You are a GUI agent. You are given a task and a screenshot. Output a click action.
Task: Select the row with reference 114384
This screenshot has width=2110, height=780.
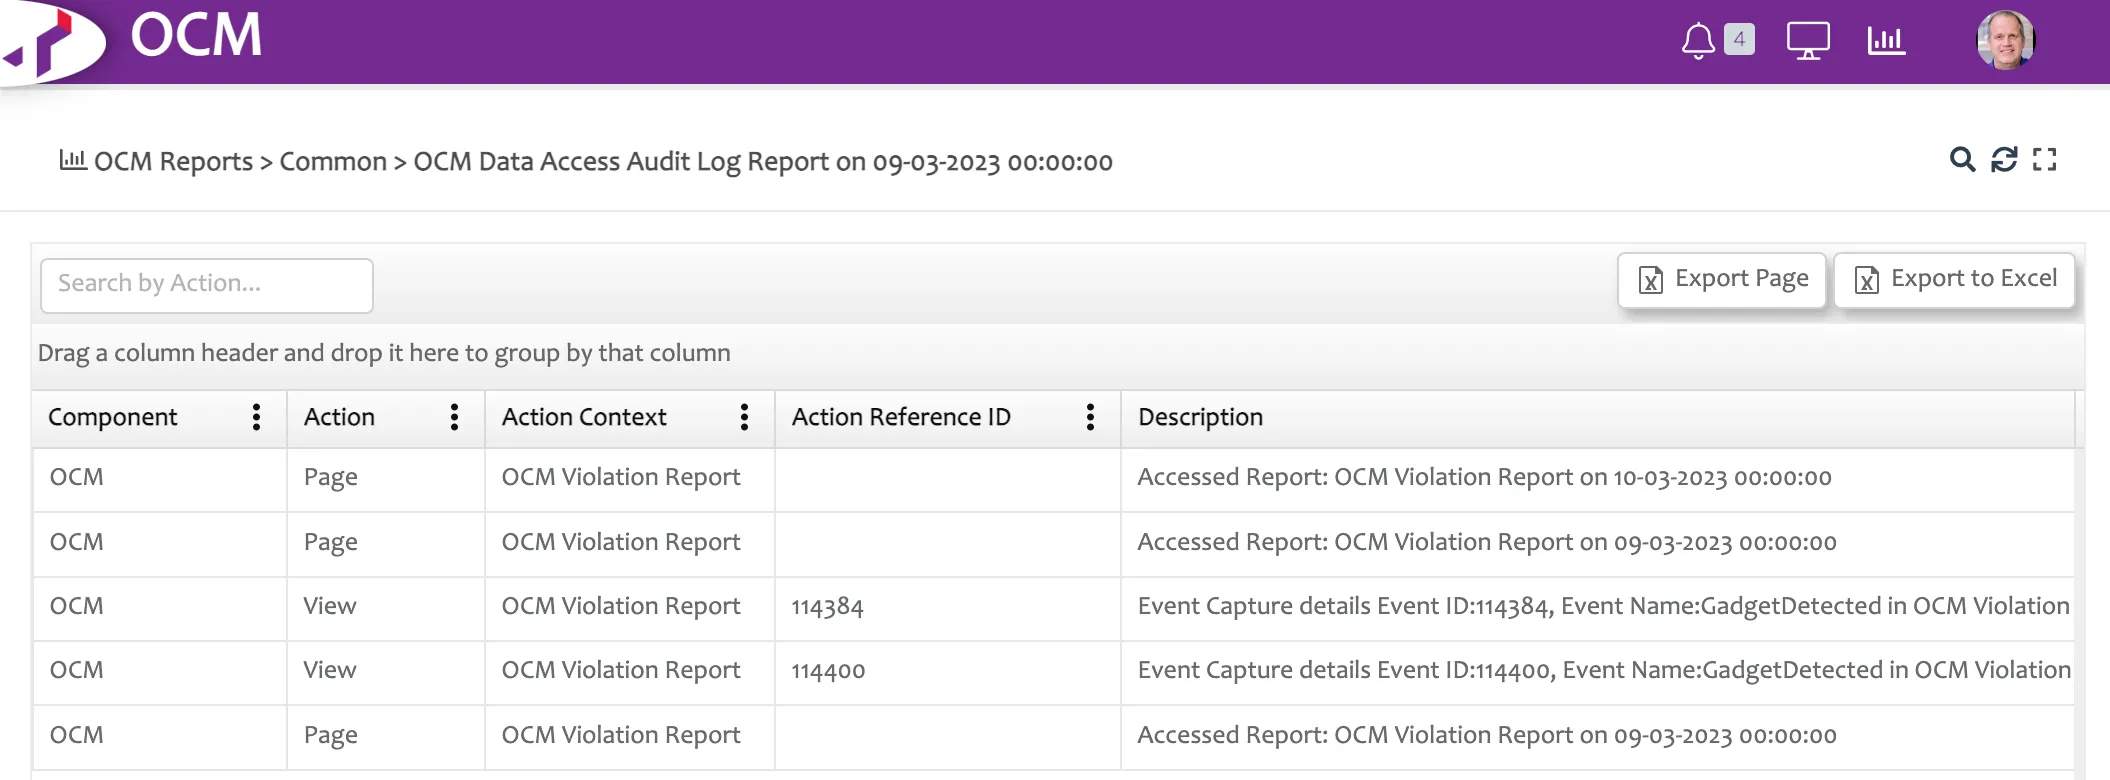click(x=827, y=607)
